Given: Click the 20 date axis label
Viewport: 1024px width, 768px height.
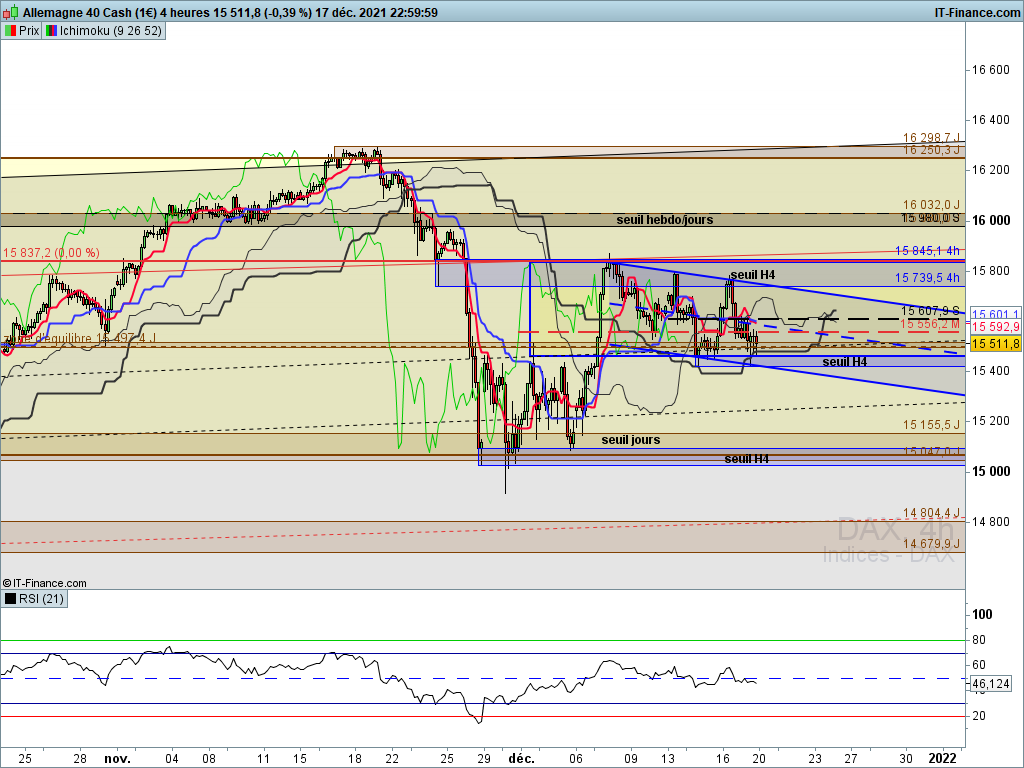Looking at the screenshot, I should coord(759,759).
